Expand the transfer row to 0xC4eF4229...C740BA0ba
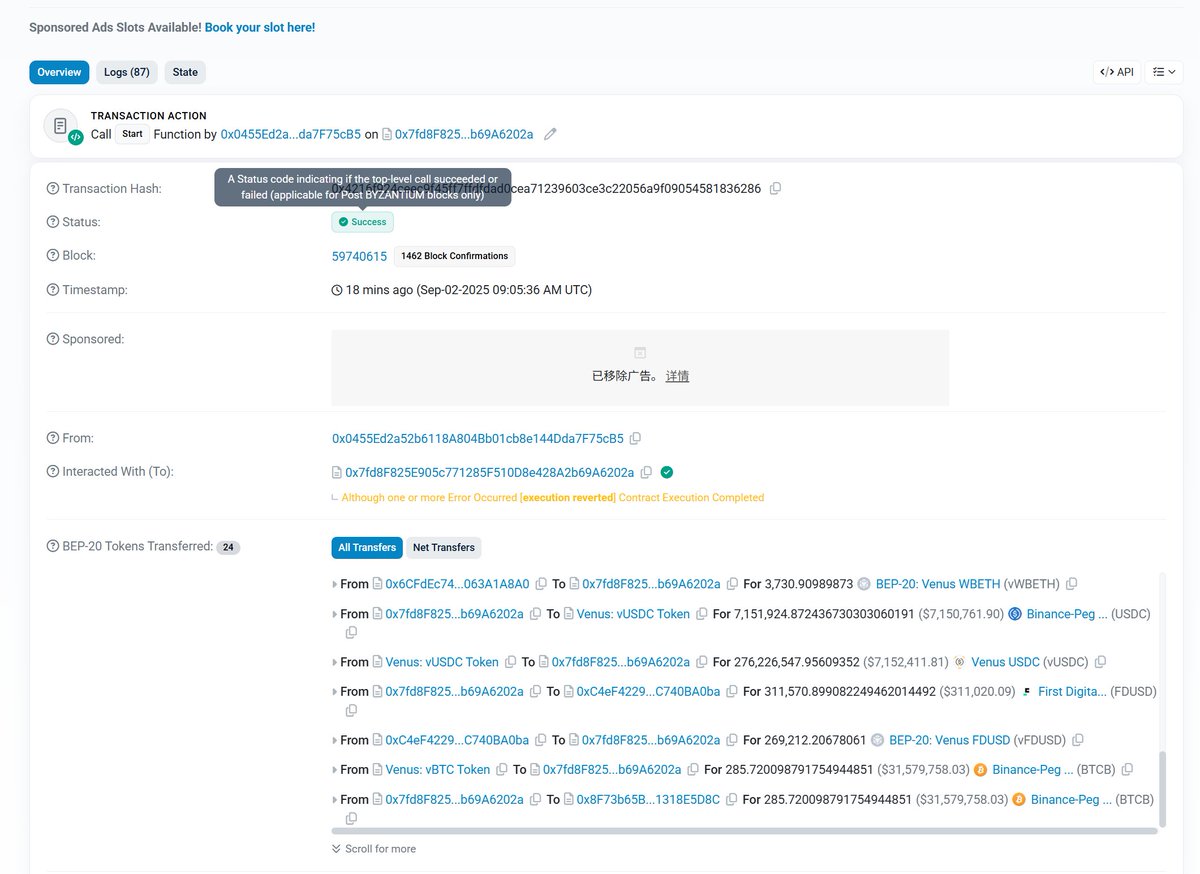 click(x=335, y=691)
